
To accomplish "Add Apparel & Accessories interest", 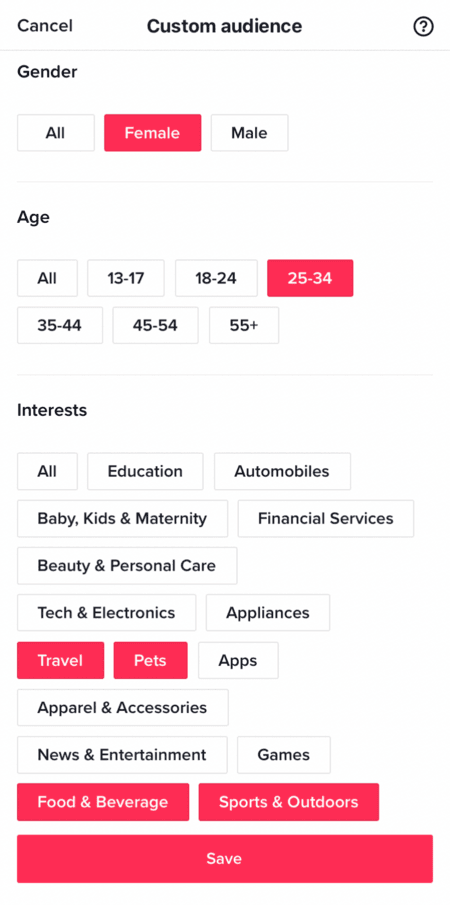I will pyautogui.click(x=123, y=707).
